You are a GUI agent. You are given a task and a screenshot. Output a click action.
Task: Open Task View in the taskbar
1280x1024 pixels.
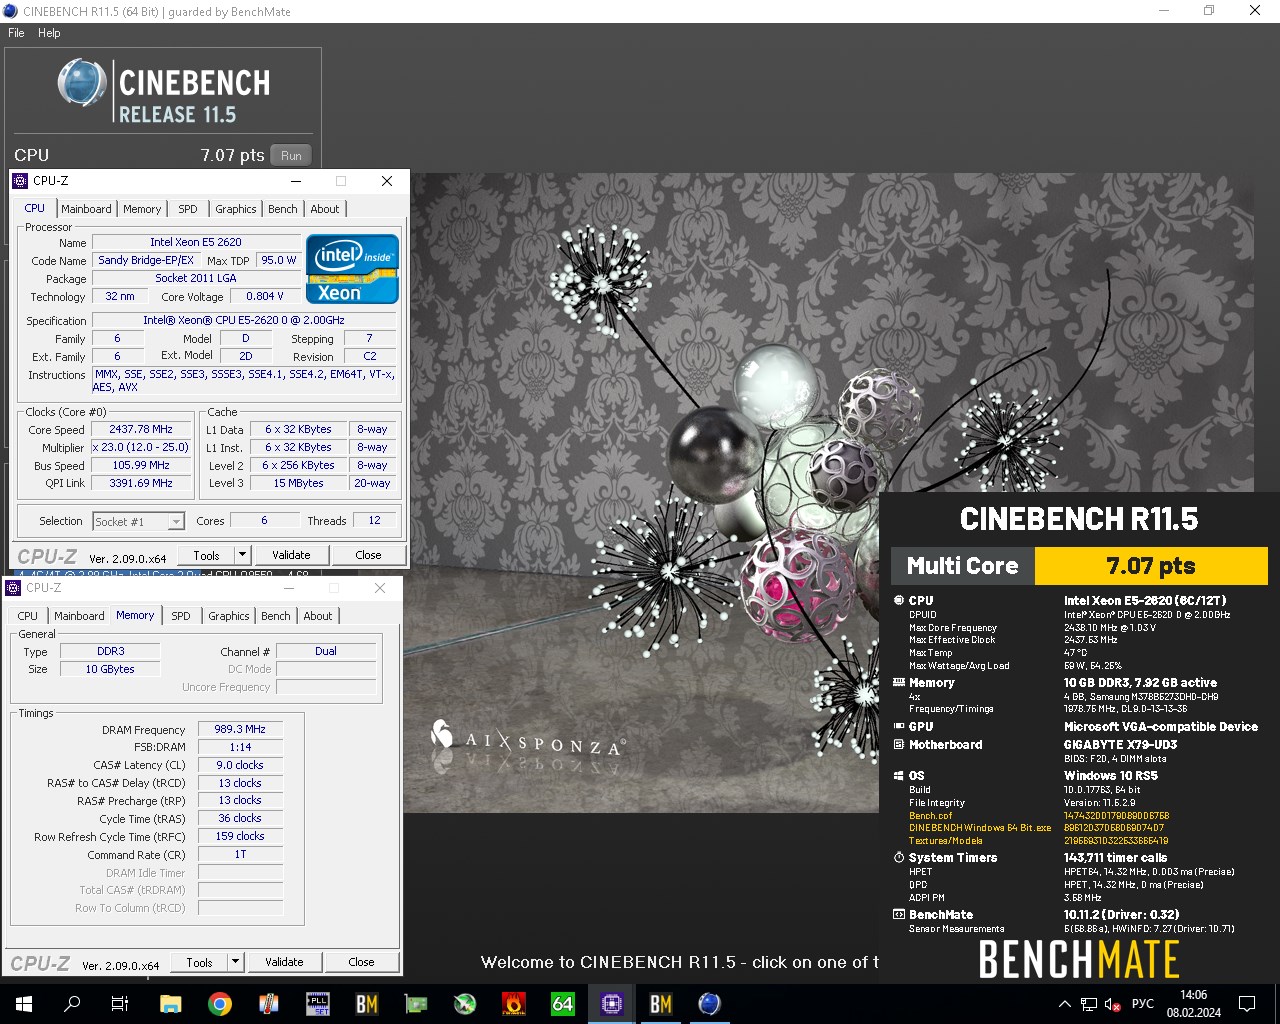[x=120, y=1003]
